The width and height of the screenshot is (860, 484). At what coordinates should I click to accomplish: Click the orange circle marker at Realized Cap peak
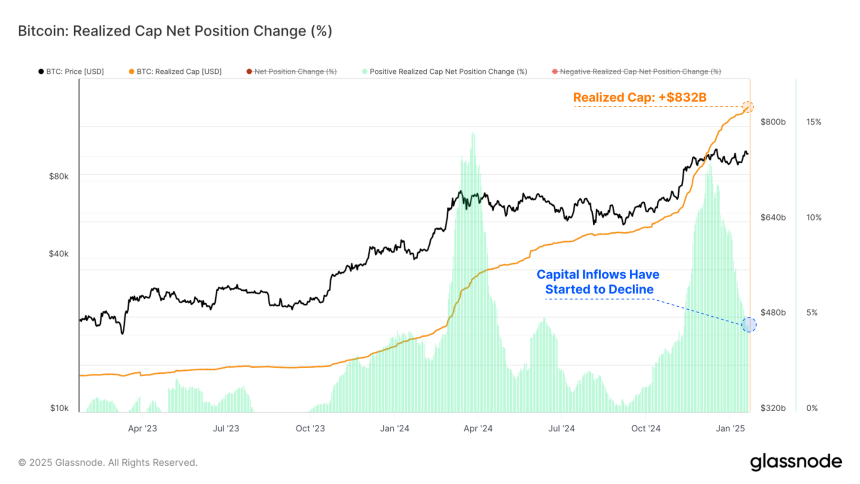tap(748, 106)
